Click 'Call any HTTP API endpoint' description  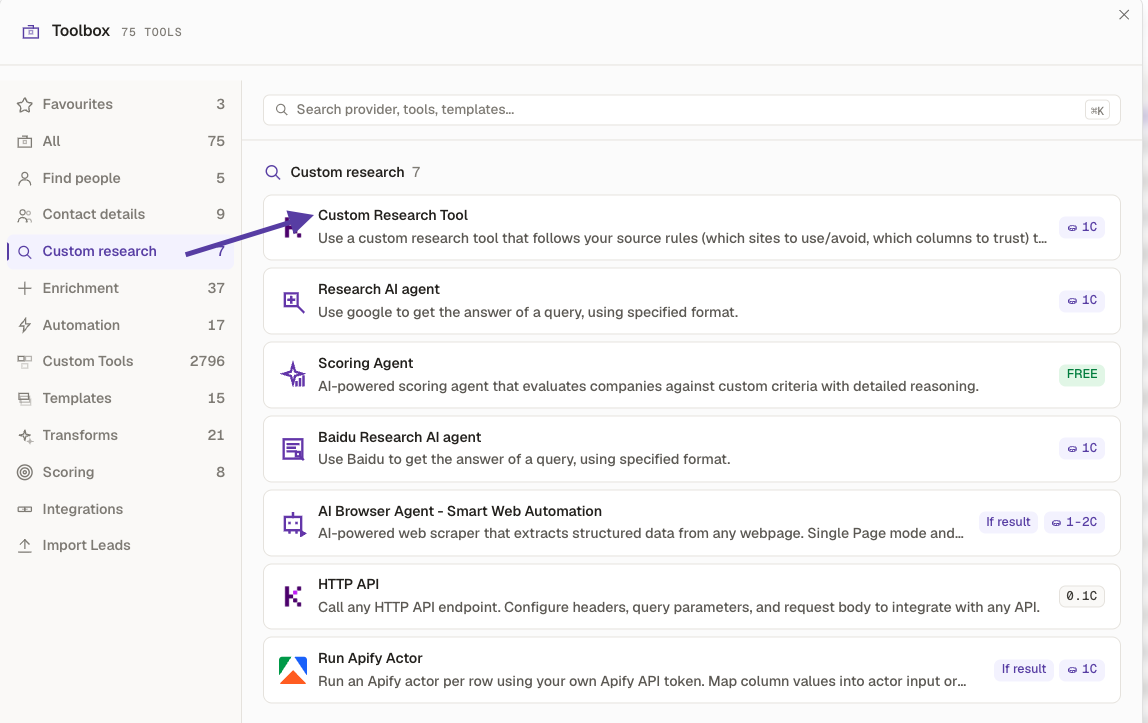coord(679,607)
